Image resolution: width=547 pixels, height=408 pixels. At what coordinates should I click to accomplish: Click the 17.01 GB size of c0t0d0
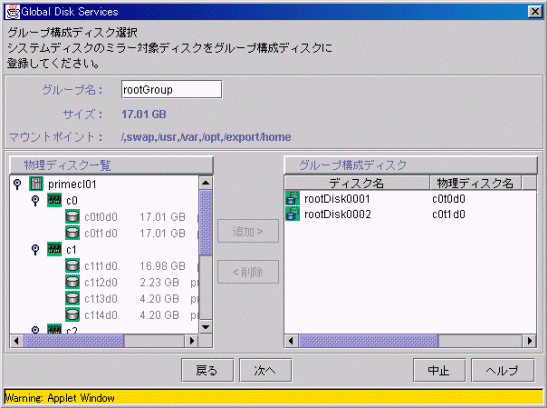[163, 217]
